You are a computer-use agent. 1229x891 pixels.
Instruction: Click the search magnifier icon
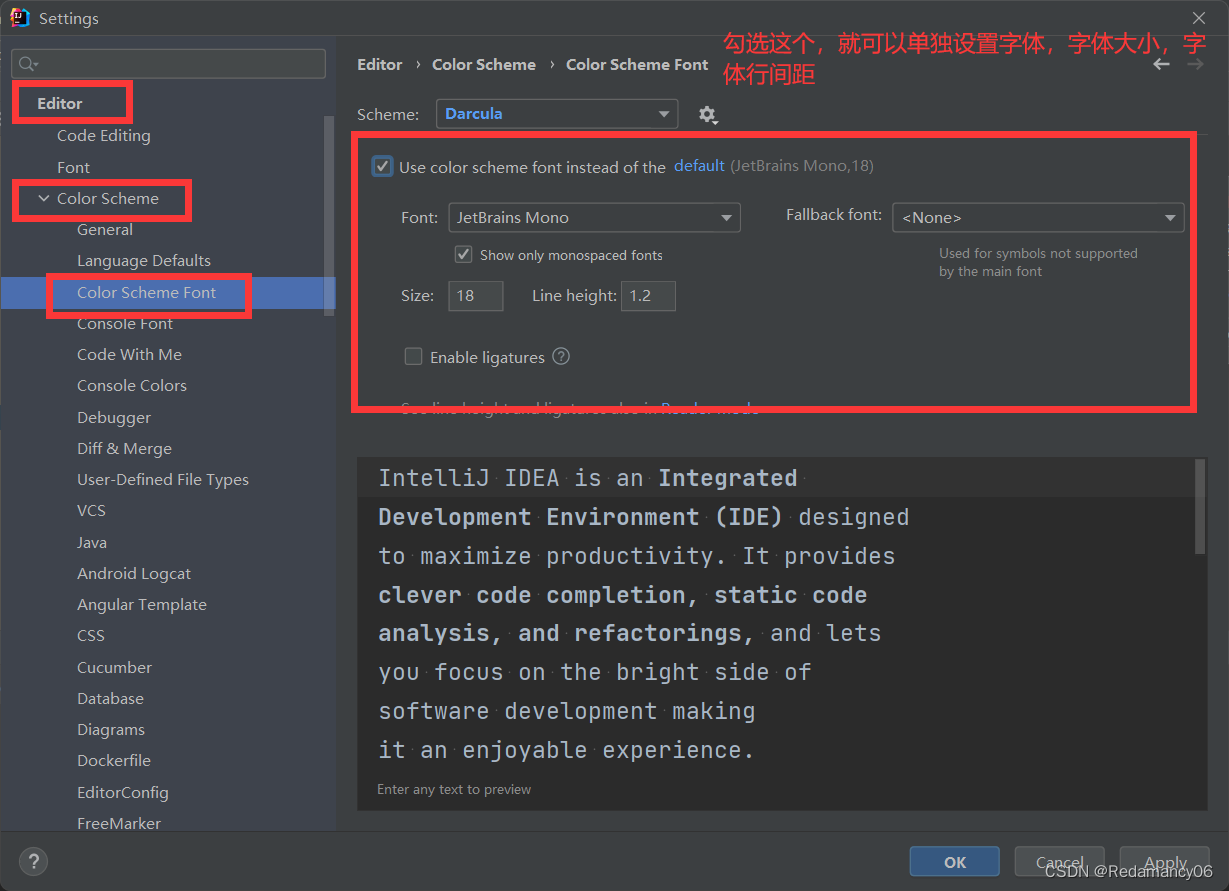tap(28, 64)
